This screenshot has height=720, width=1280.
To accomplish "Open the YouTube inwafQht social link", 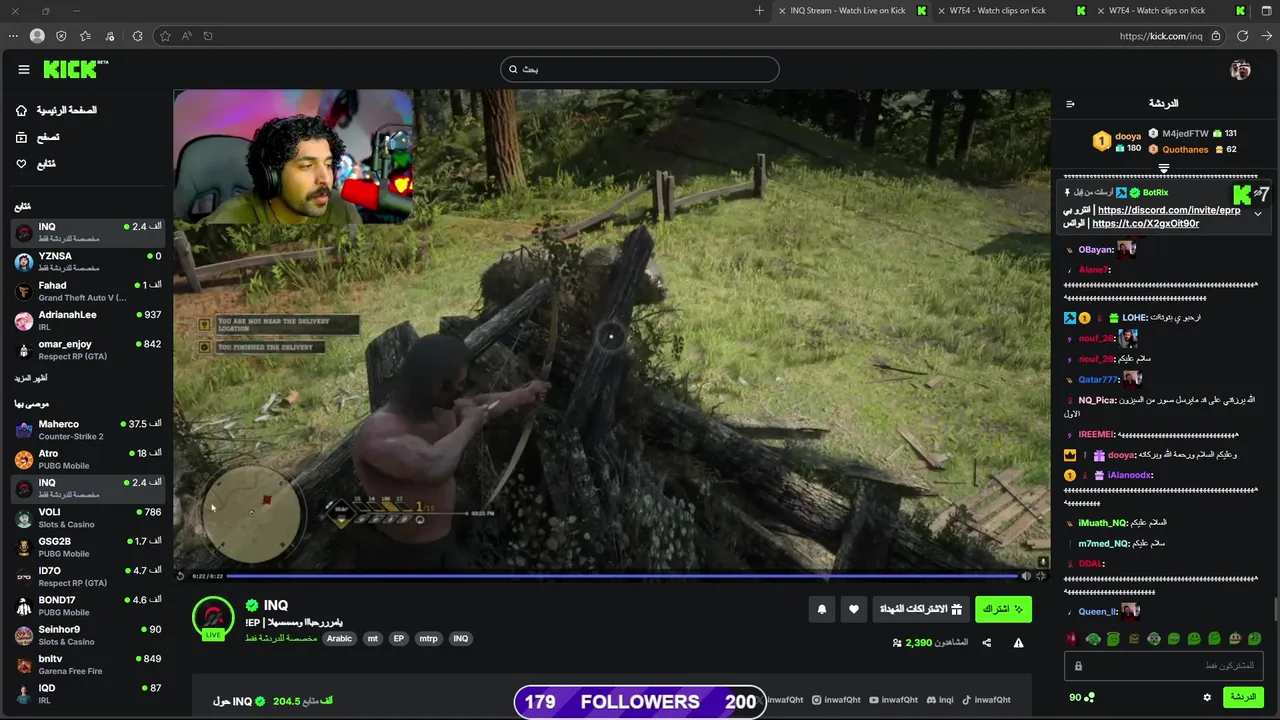I will coord(893,700).
